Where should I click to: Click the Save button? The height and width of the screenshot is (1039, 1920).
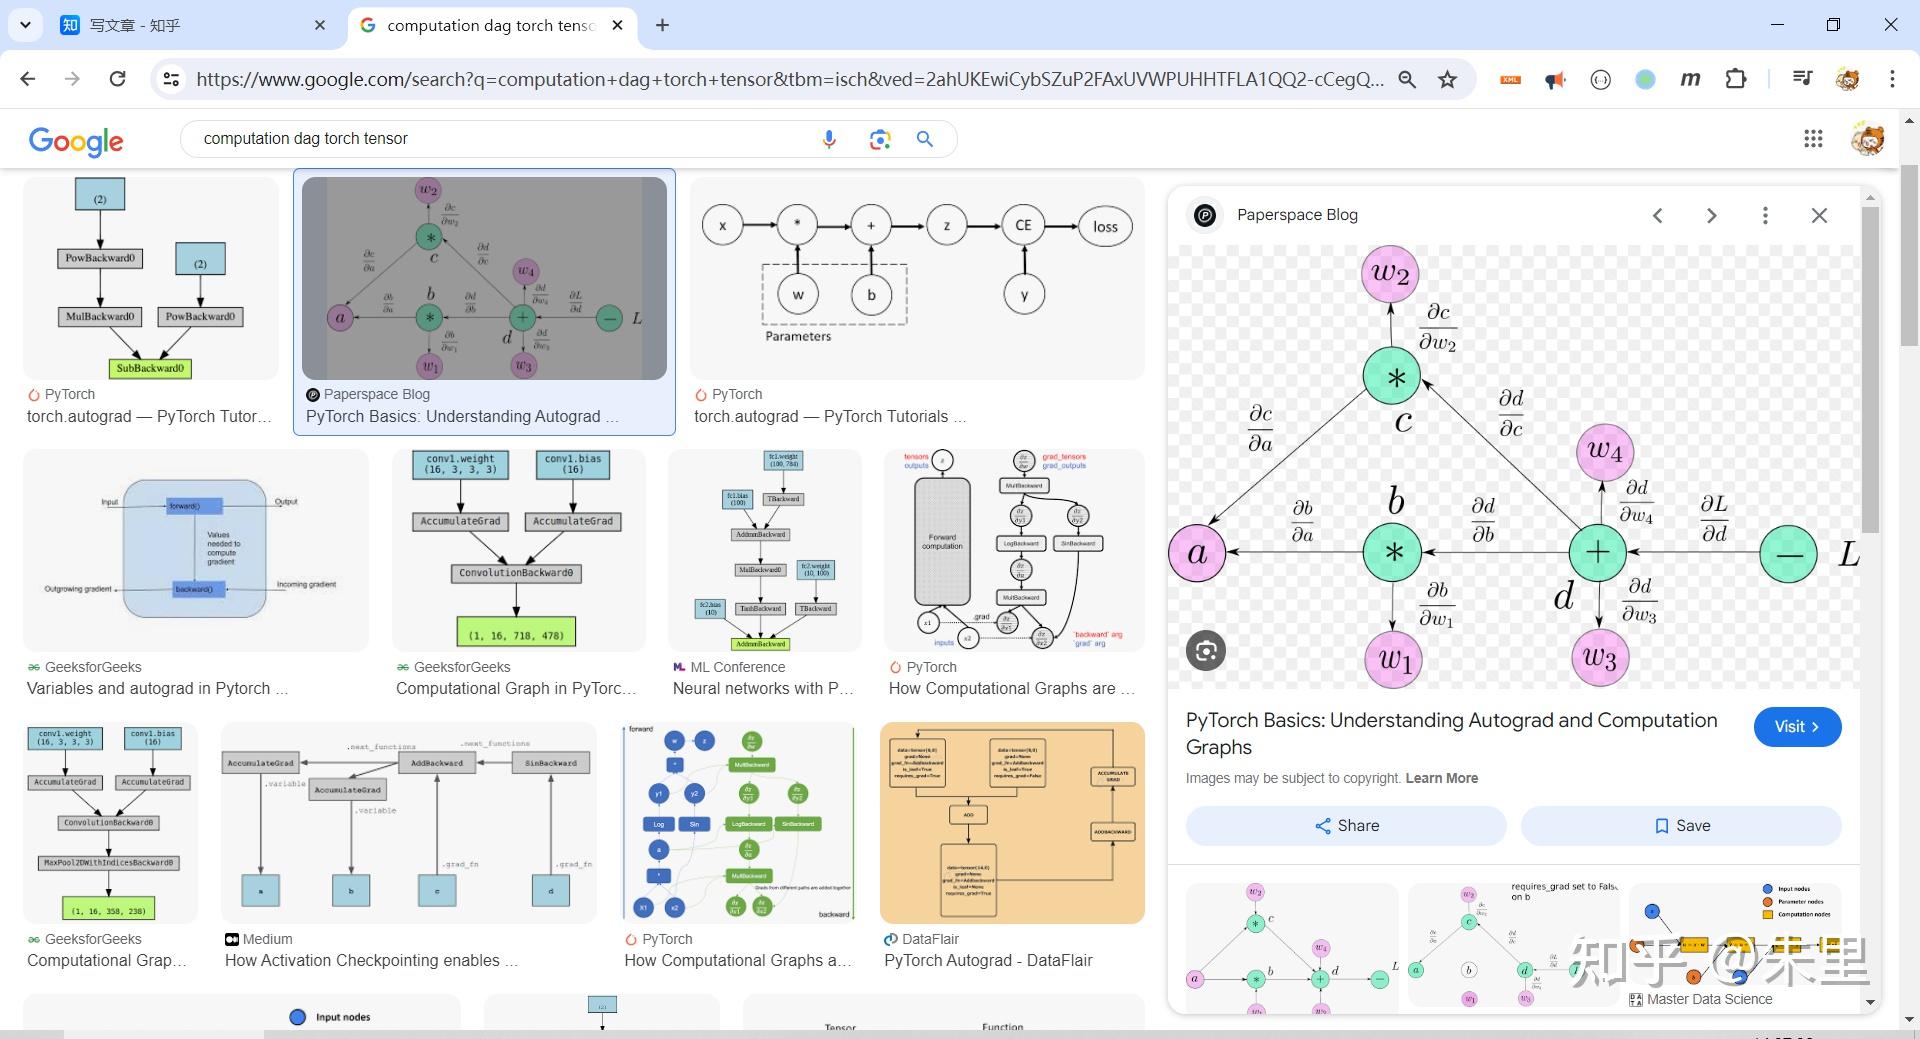click(1681, 826)
